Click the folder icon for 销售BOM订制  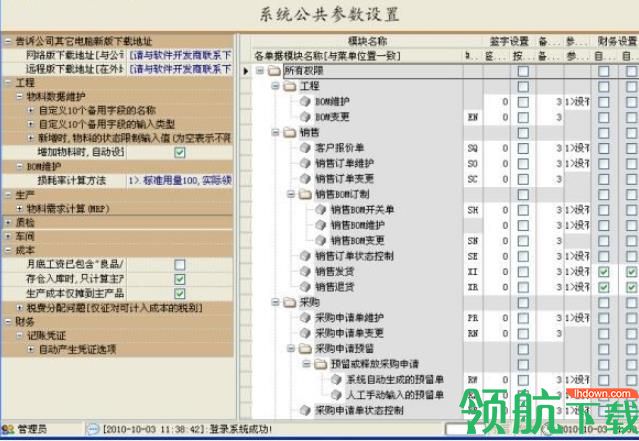point(305,194)
